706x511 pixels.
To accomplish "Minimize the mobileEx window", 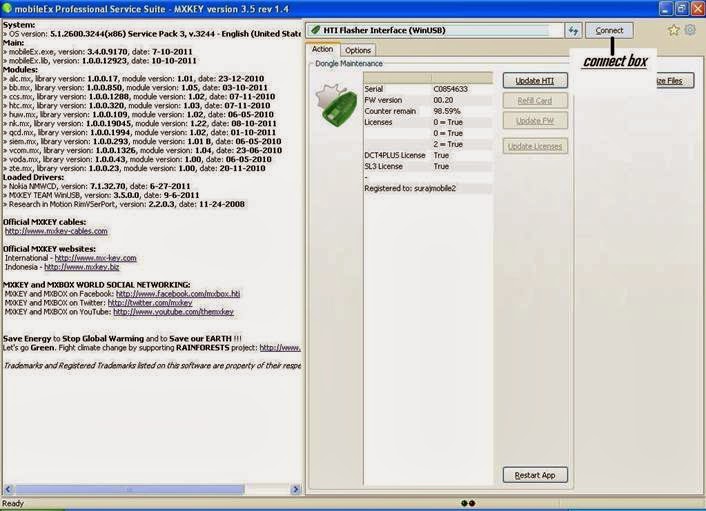I will click(x=666, y=8).
